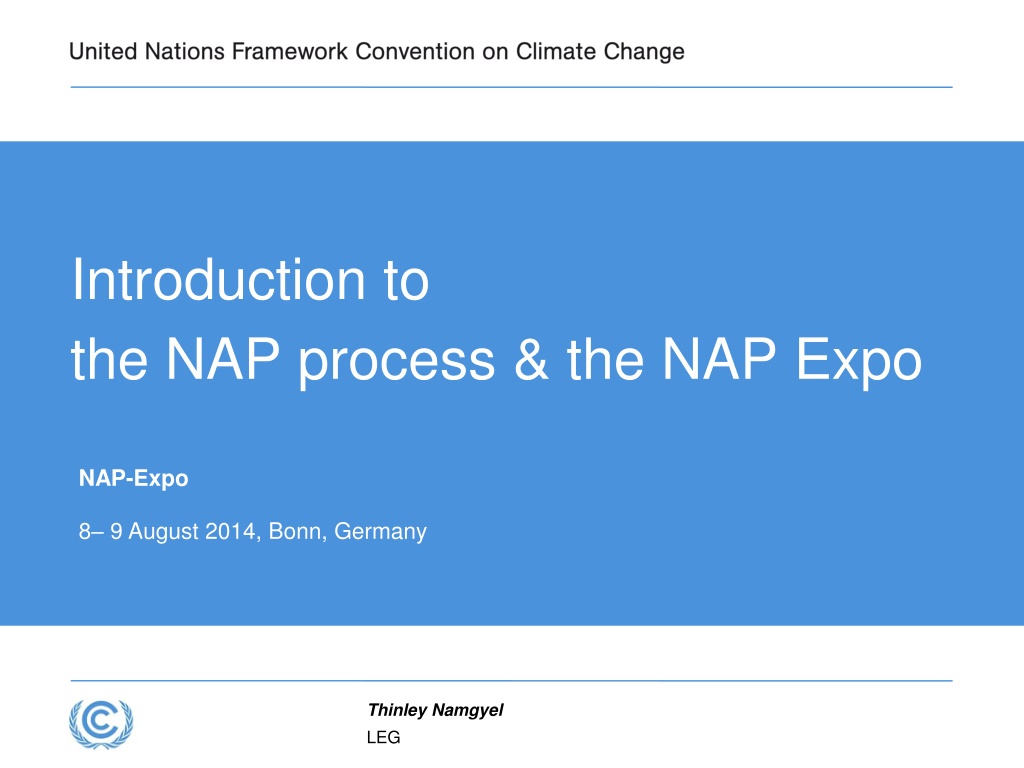Select 'Climate Change' in the header text

coord(600,52)
